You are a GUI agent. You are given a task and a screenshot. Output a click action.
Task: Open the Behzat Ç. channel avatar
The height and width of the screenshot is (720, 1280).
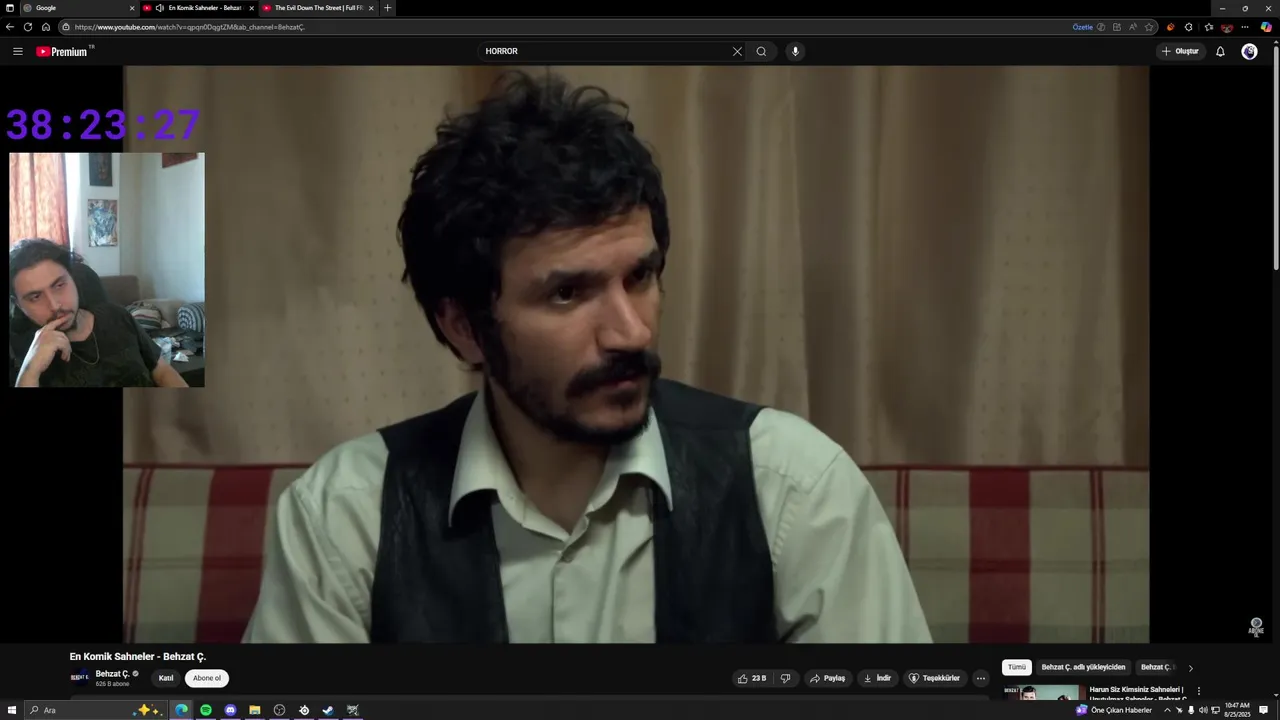[79, 677]
